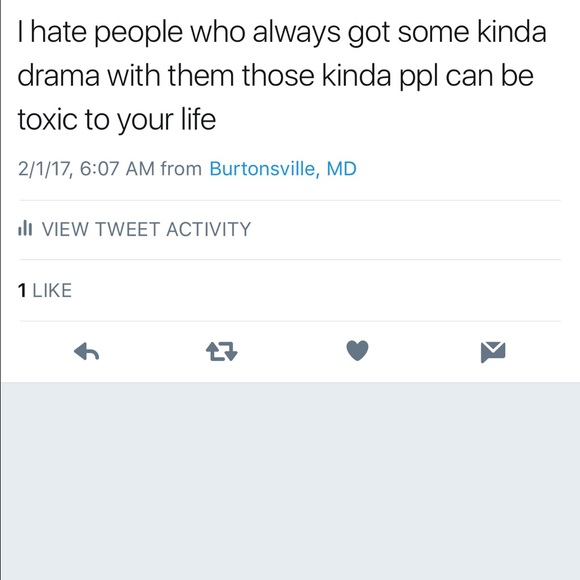Click the empty gray area below the tweet
This screenshot has width=580, height=580.
point(291,481)
